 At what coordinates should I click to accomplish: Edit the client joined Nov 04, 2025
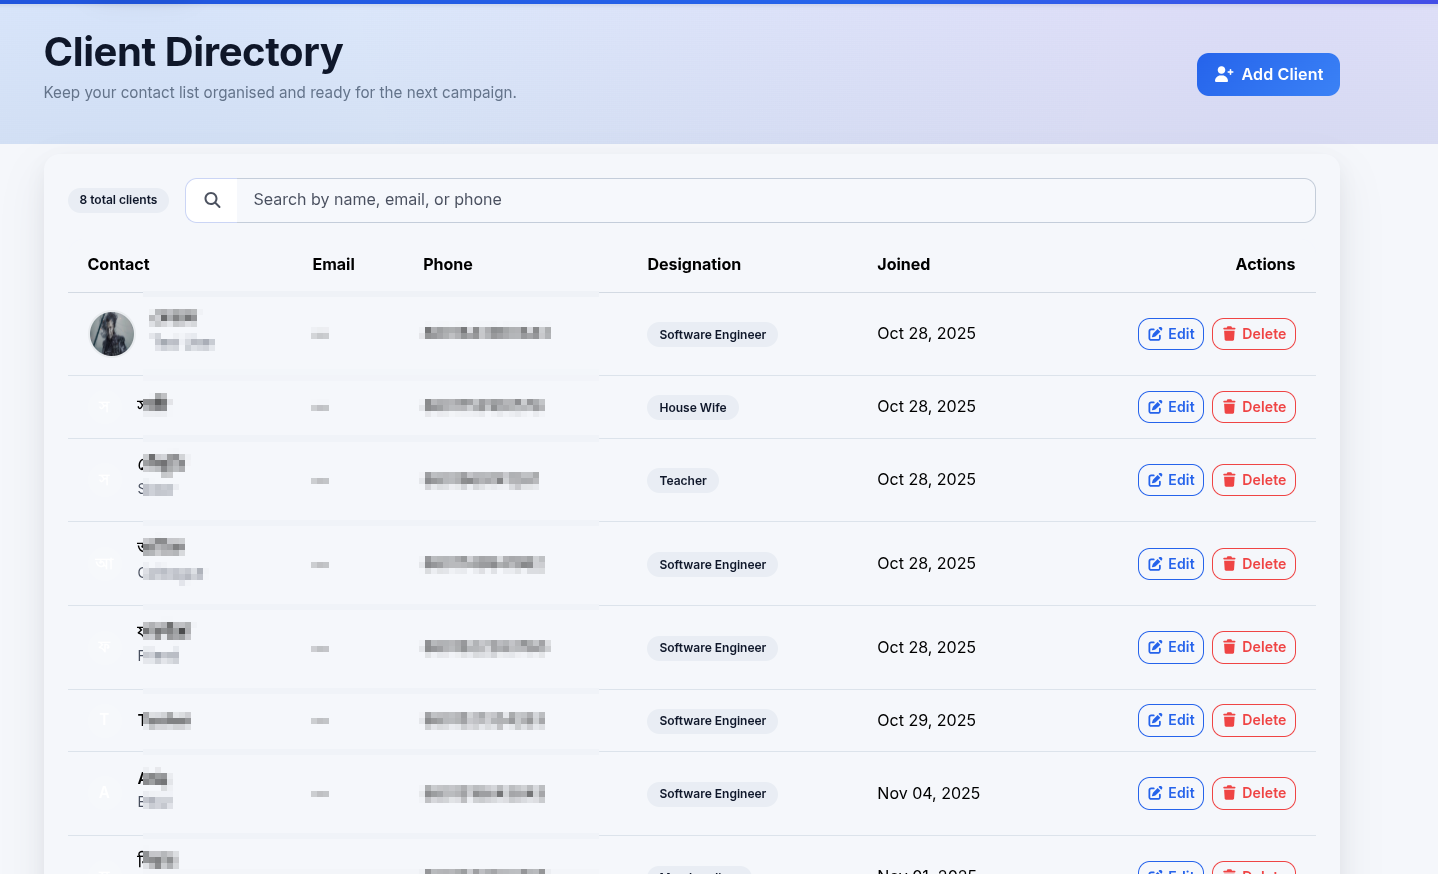click(x=1170, y=793)
